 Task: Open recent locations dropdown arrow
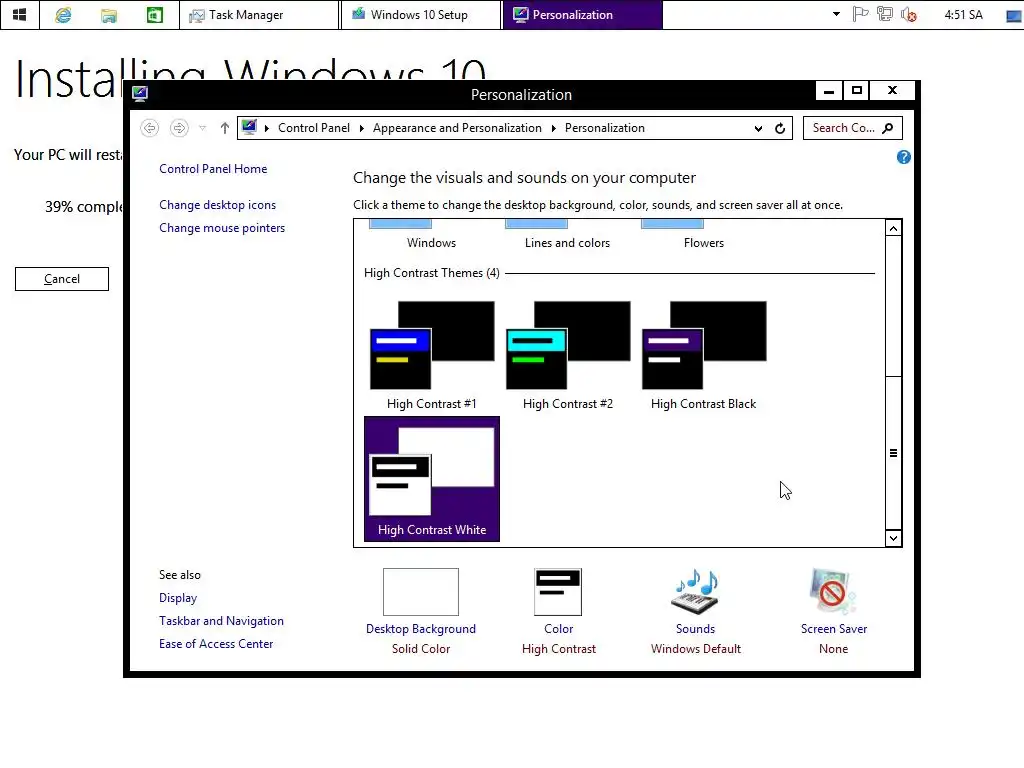pos(202,128)
